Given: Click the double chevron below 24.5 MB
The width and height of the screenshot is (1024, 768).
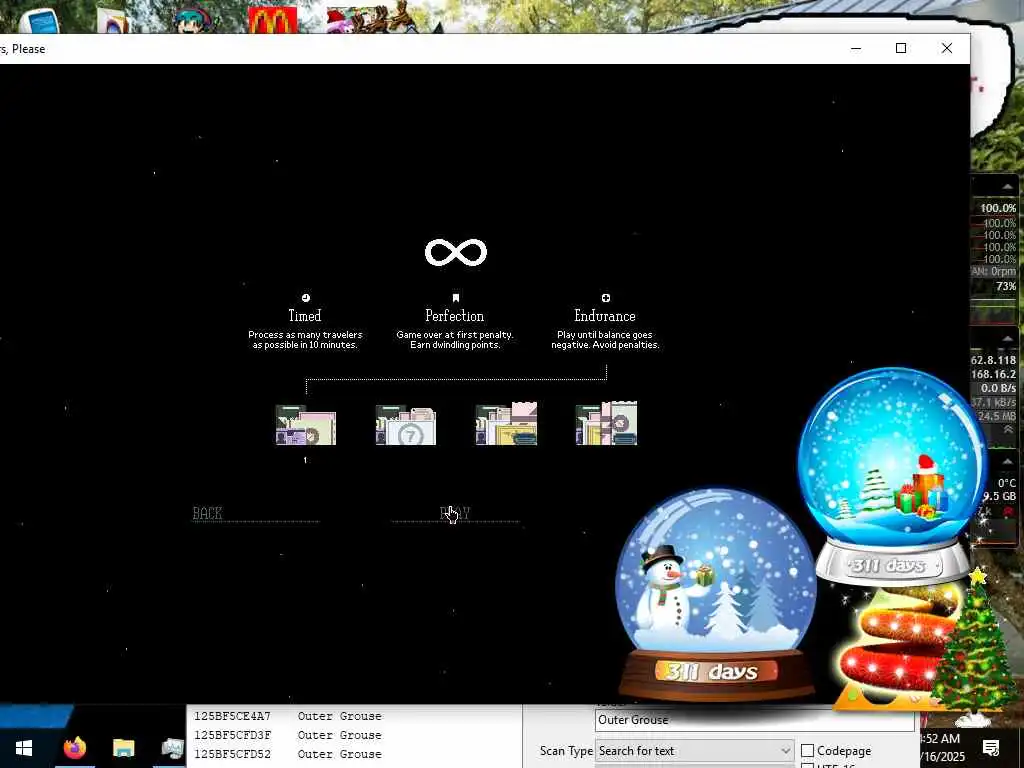Looking at the screenshot, I should 1008,429.
